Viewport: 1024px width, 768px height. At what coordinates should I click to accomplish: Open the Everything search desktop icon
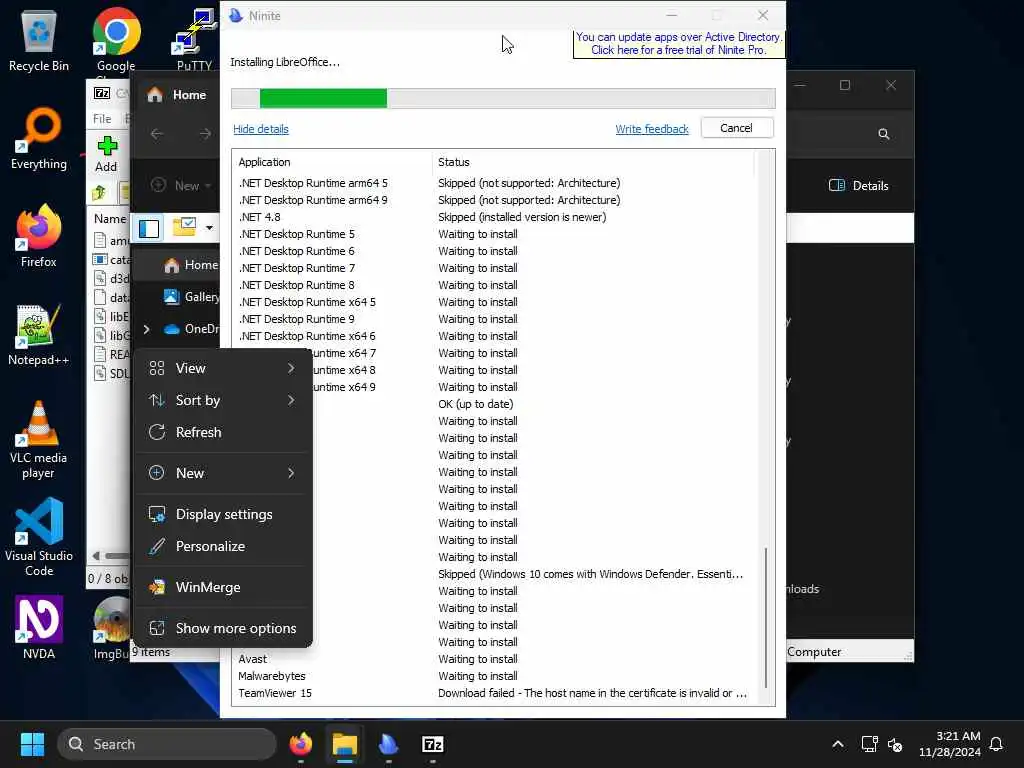[x=39, y=138]
